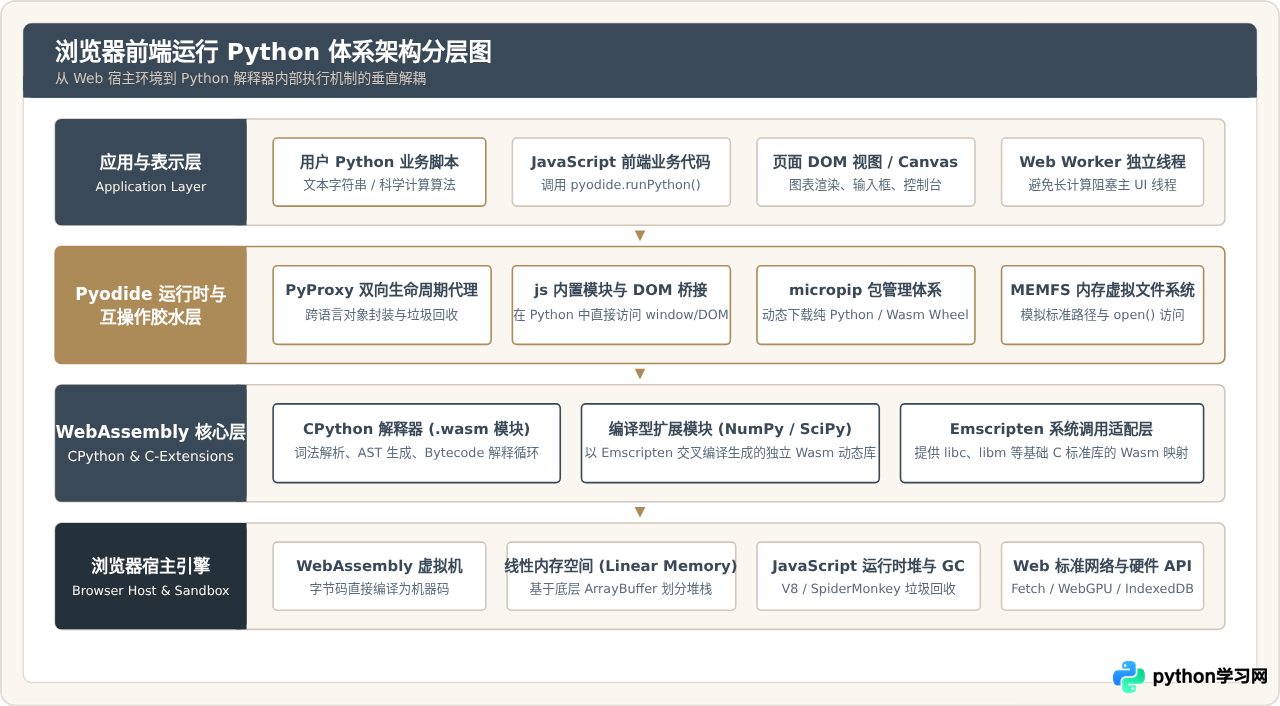1280x706 pixels.
Task: Click the diagram title 浏览器前端运行 Python 体系架构分层图
Action: click(x=273, y=52)
